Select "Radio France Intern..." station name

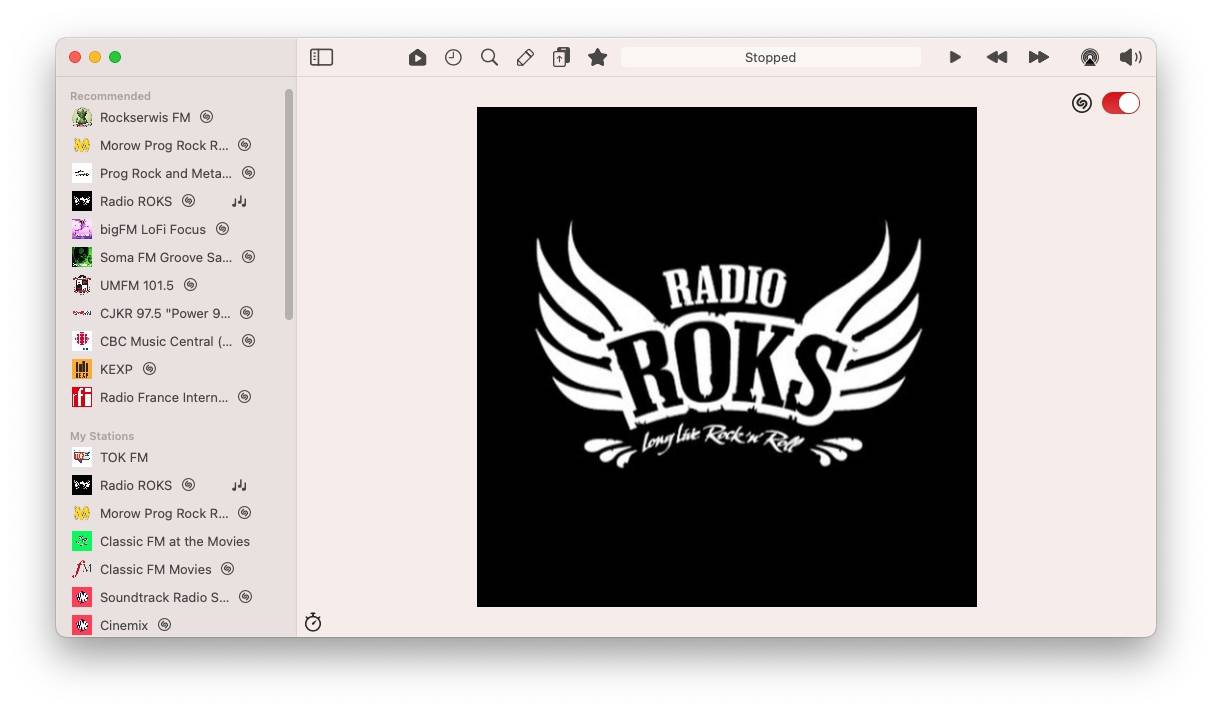tap(164, 397)
